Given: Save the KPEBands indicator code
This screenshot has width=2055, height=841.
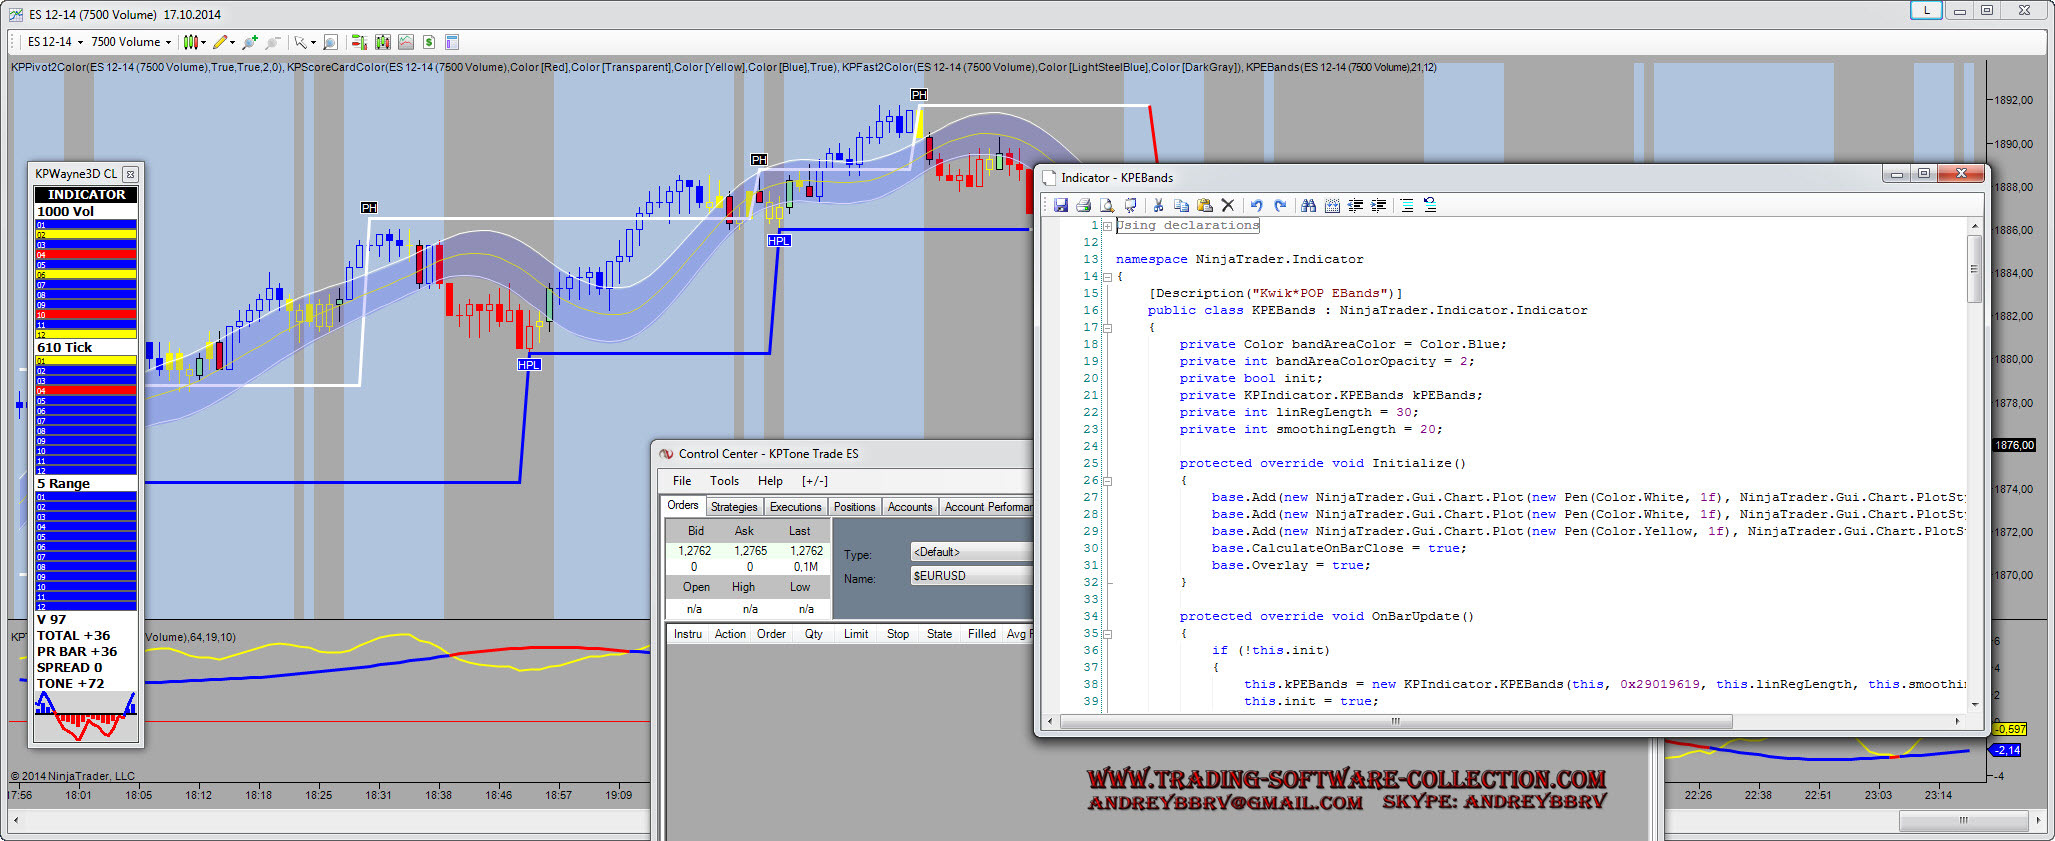Looking at the screenshot, I should pyautogui.click(x=1060, y=205).
